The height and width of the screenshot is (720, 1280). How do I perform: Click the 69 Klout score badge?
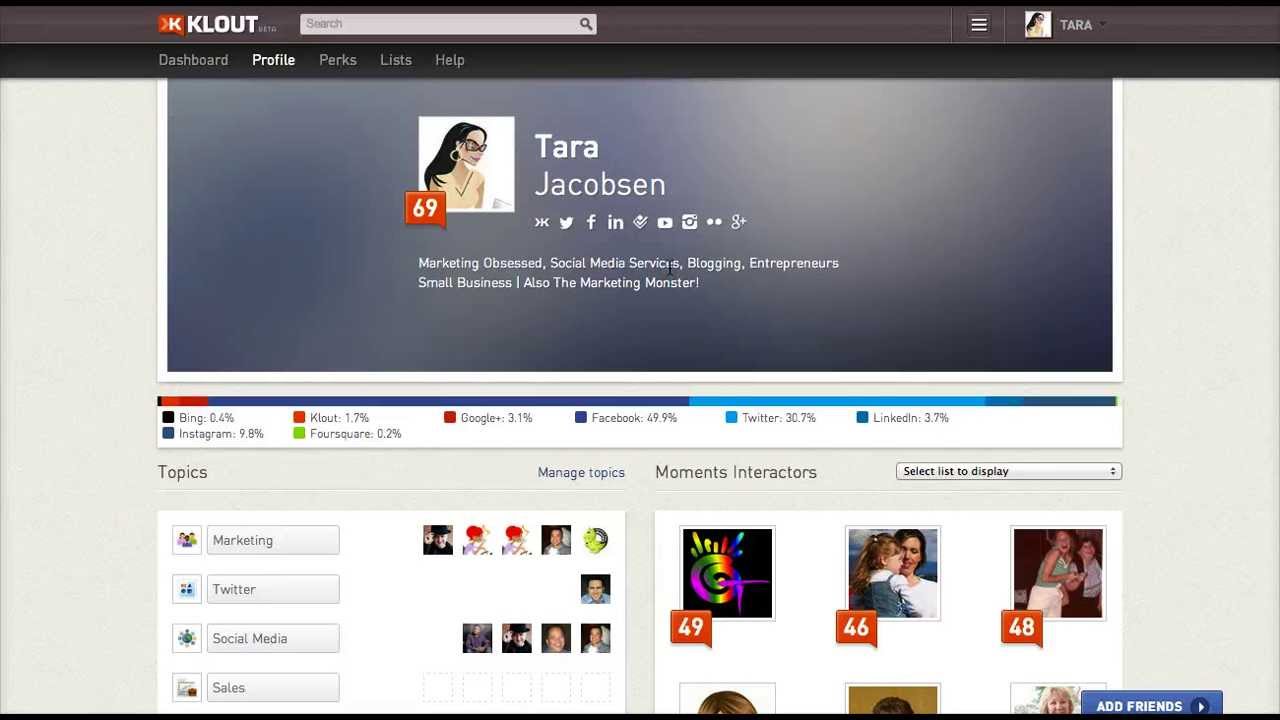425,208
